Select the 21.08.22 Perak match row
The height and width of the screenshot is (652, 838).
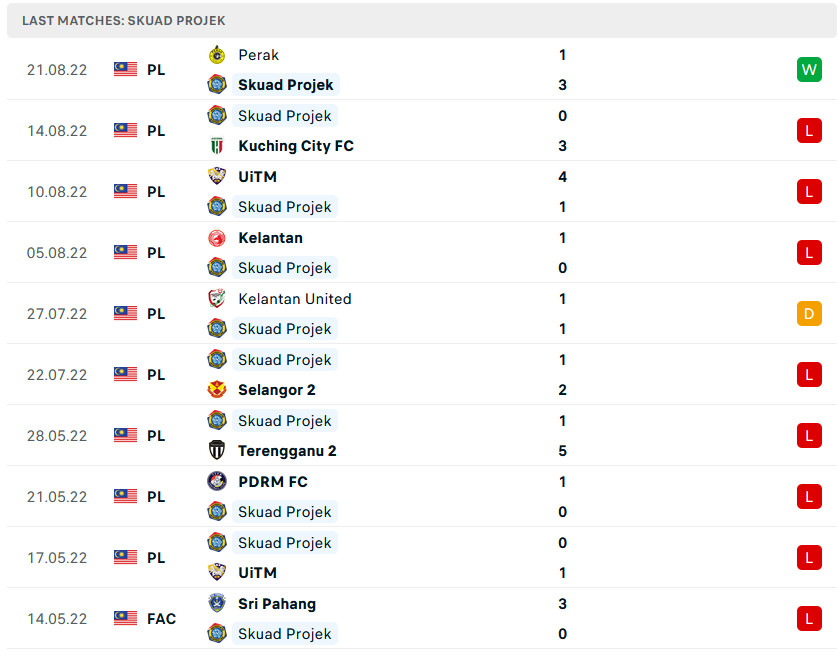pyautogui.click(x=420, y=70)
